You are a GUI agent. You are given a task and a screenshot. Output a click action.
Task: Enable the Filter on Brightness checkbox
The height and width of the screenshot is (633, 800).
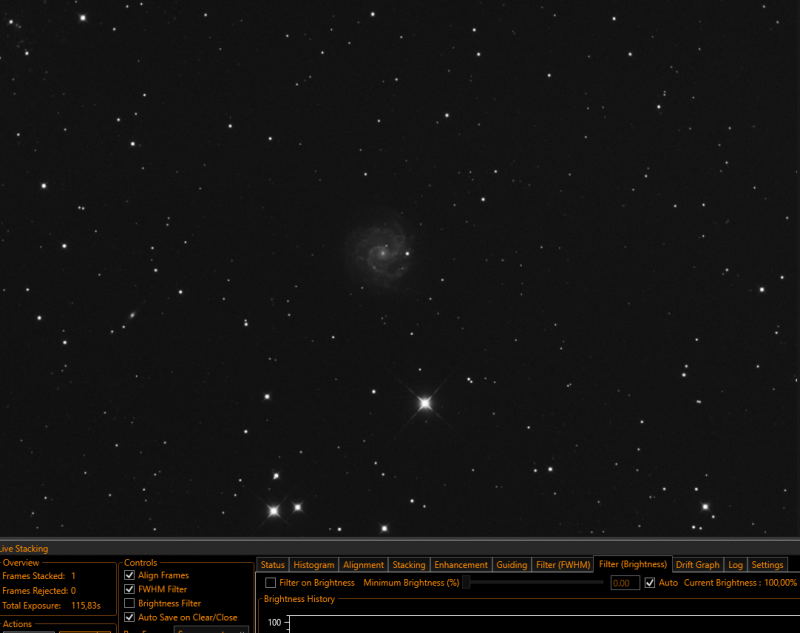coord(270,583)
